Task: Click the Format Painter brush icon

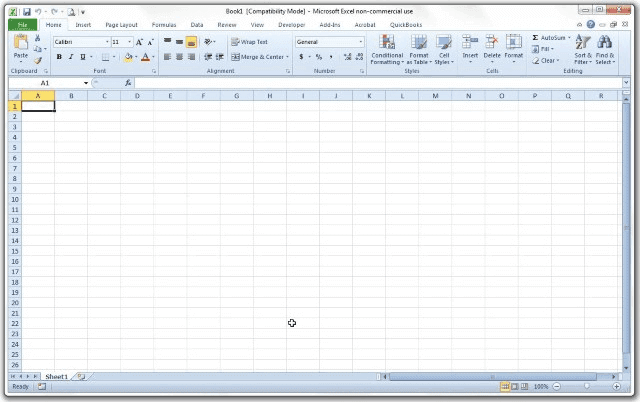Action: 38,61
